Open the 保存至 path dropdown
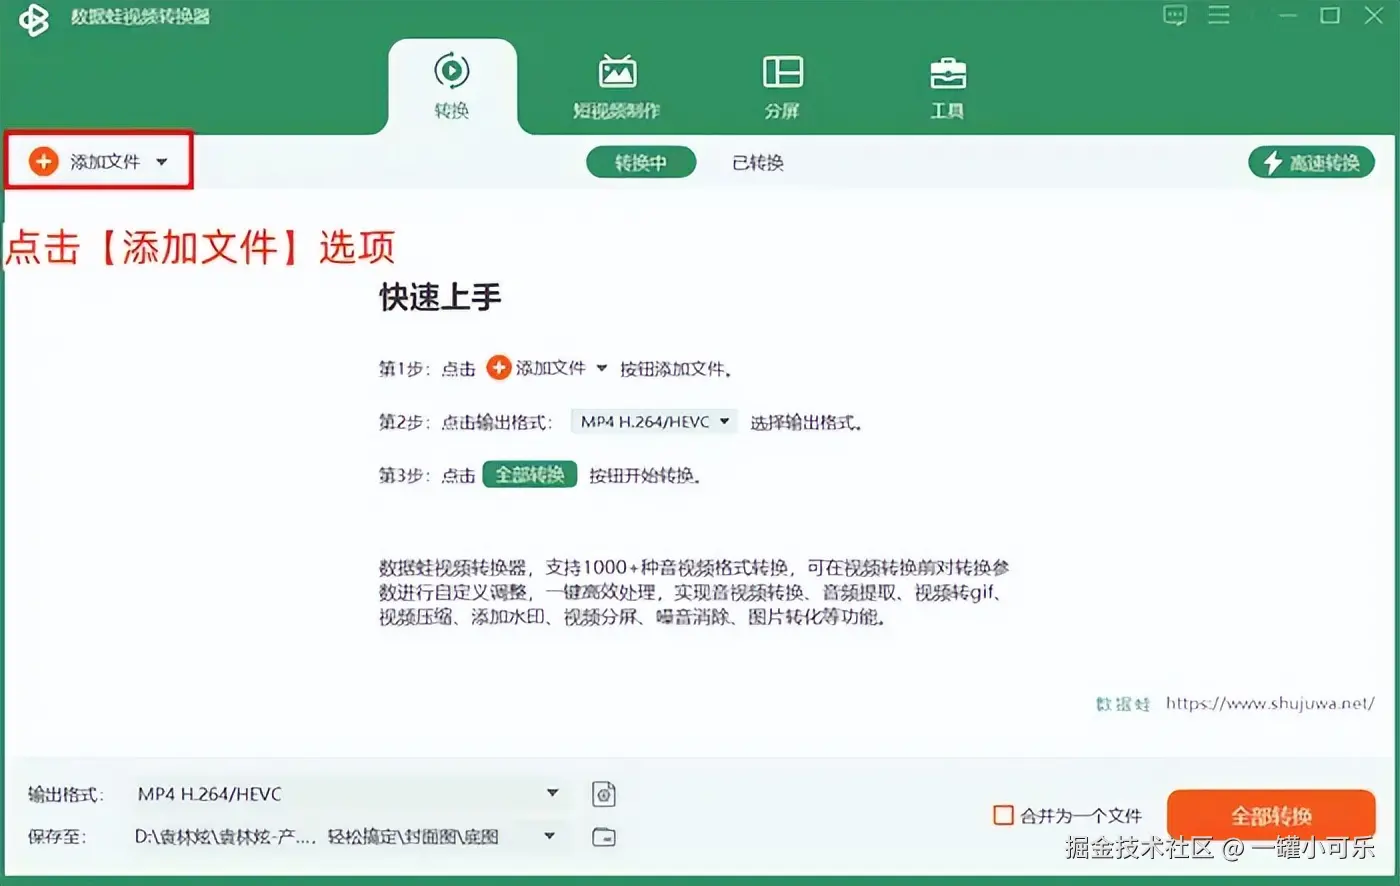Image resolution: width=1400 pixels, height=886 pixels. point(346,836)
